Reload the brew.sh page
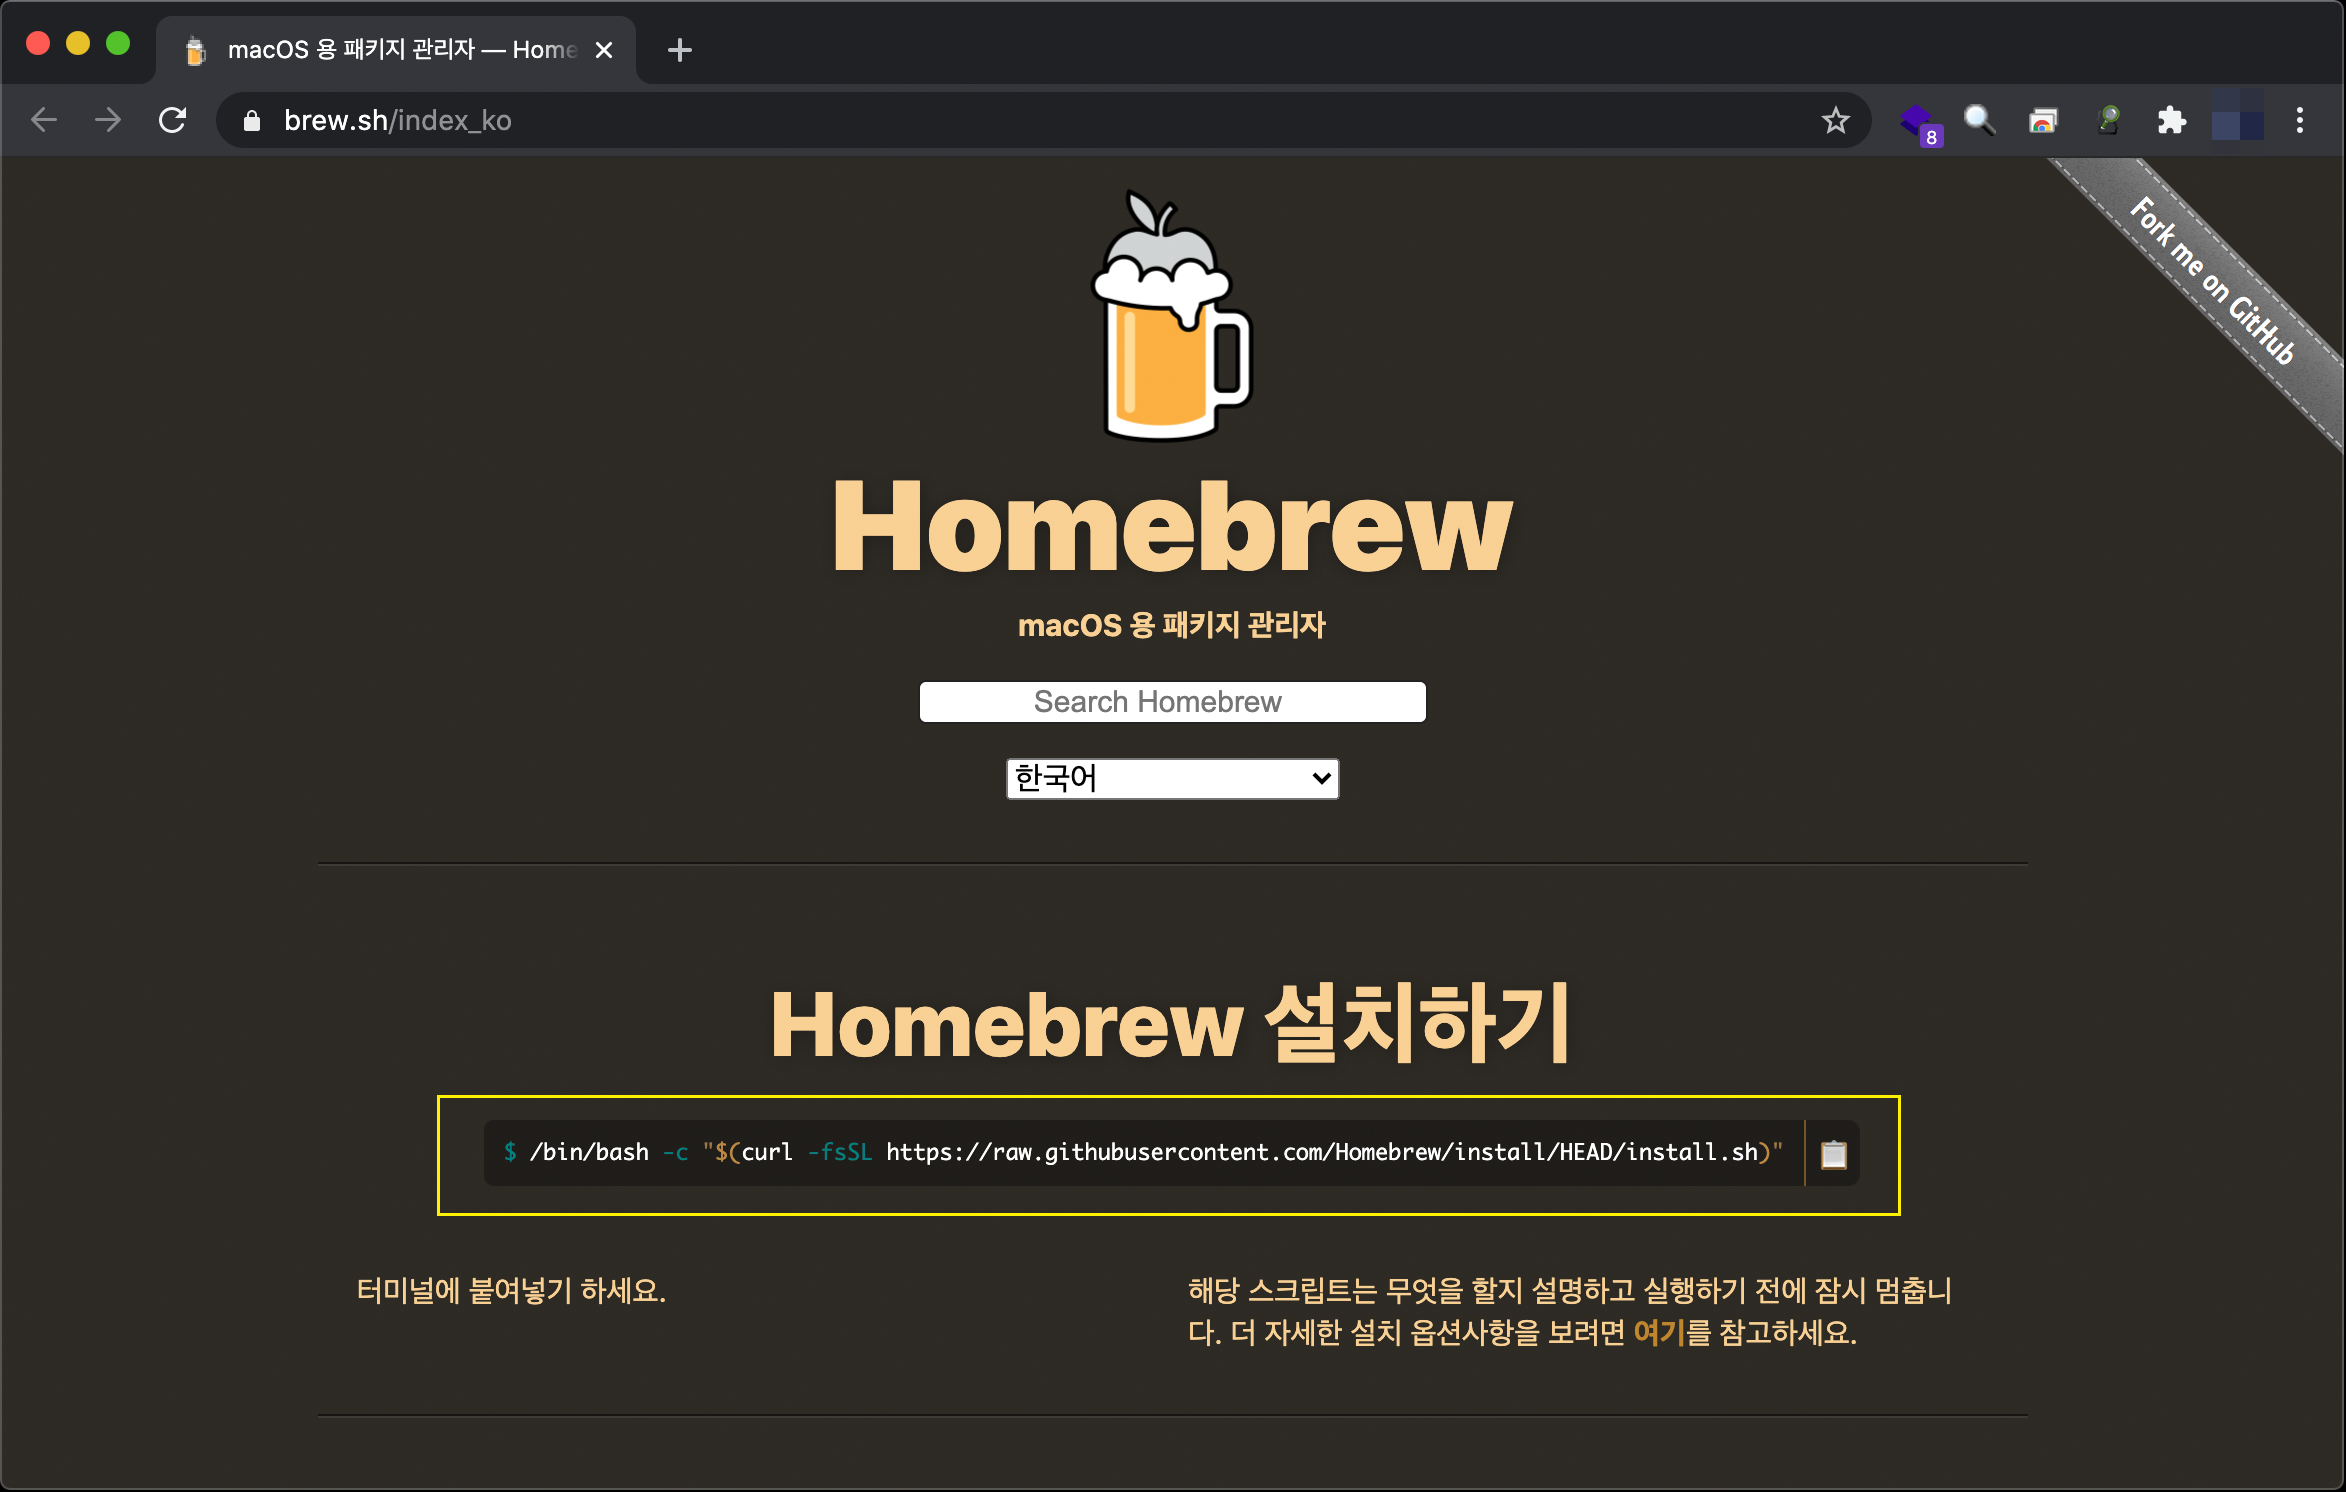The height and width of the screenshot is (1492, 2346). pos(173,121)
